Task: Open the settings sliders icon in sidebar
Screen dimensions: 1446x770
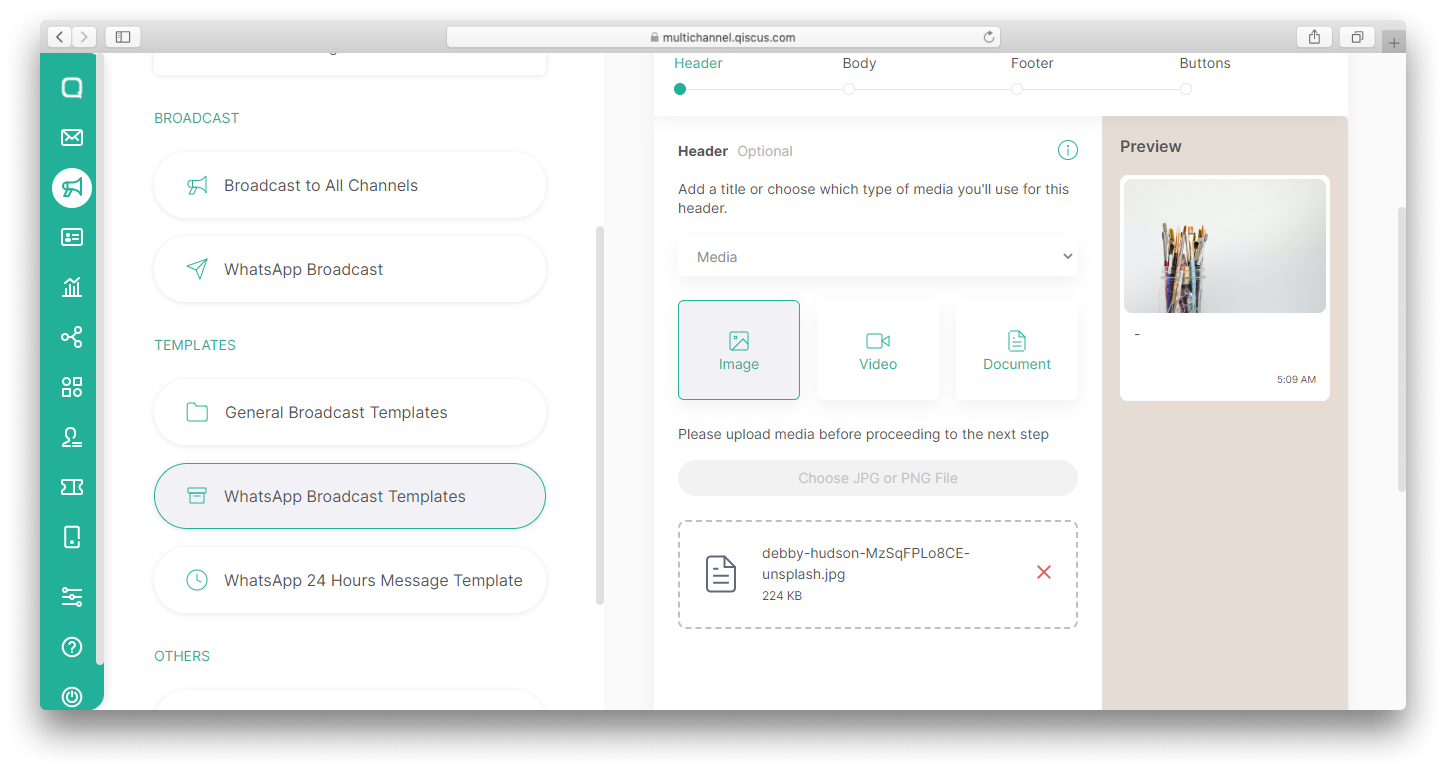Action: coord(72,597)
